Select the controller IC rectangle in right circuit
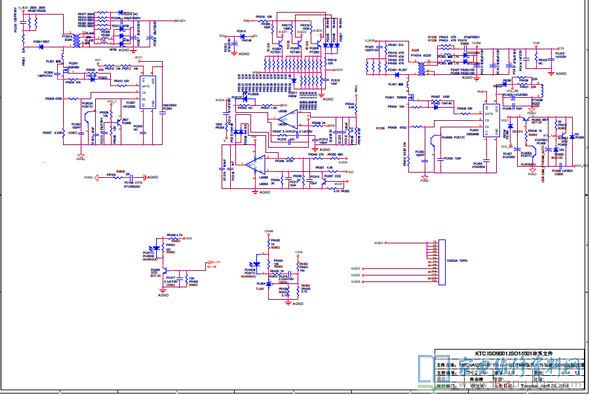The image size is (590, 395). (491, 120)
